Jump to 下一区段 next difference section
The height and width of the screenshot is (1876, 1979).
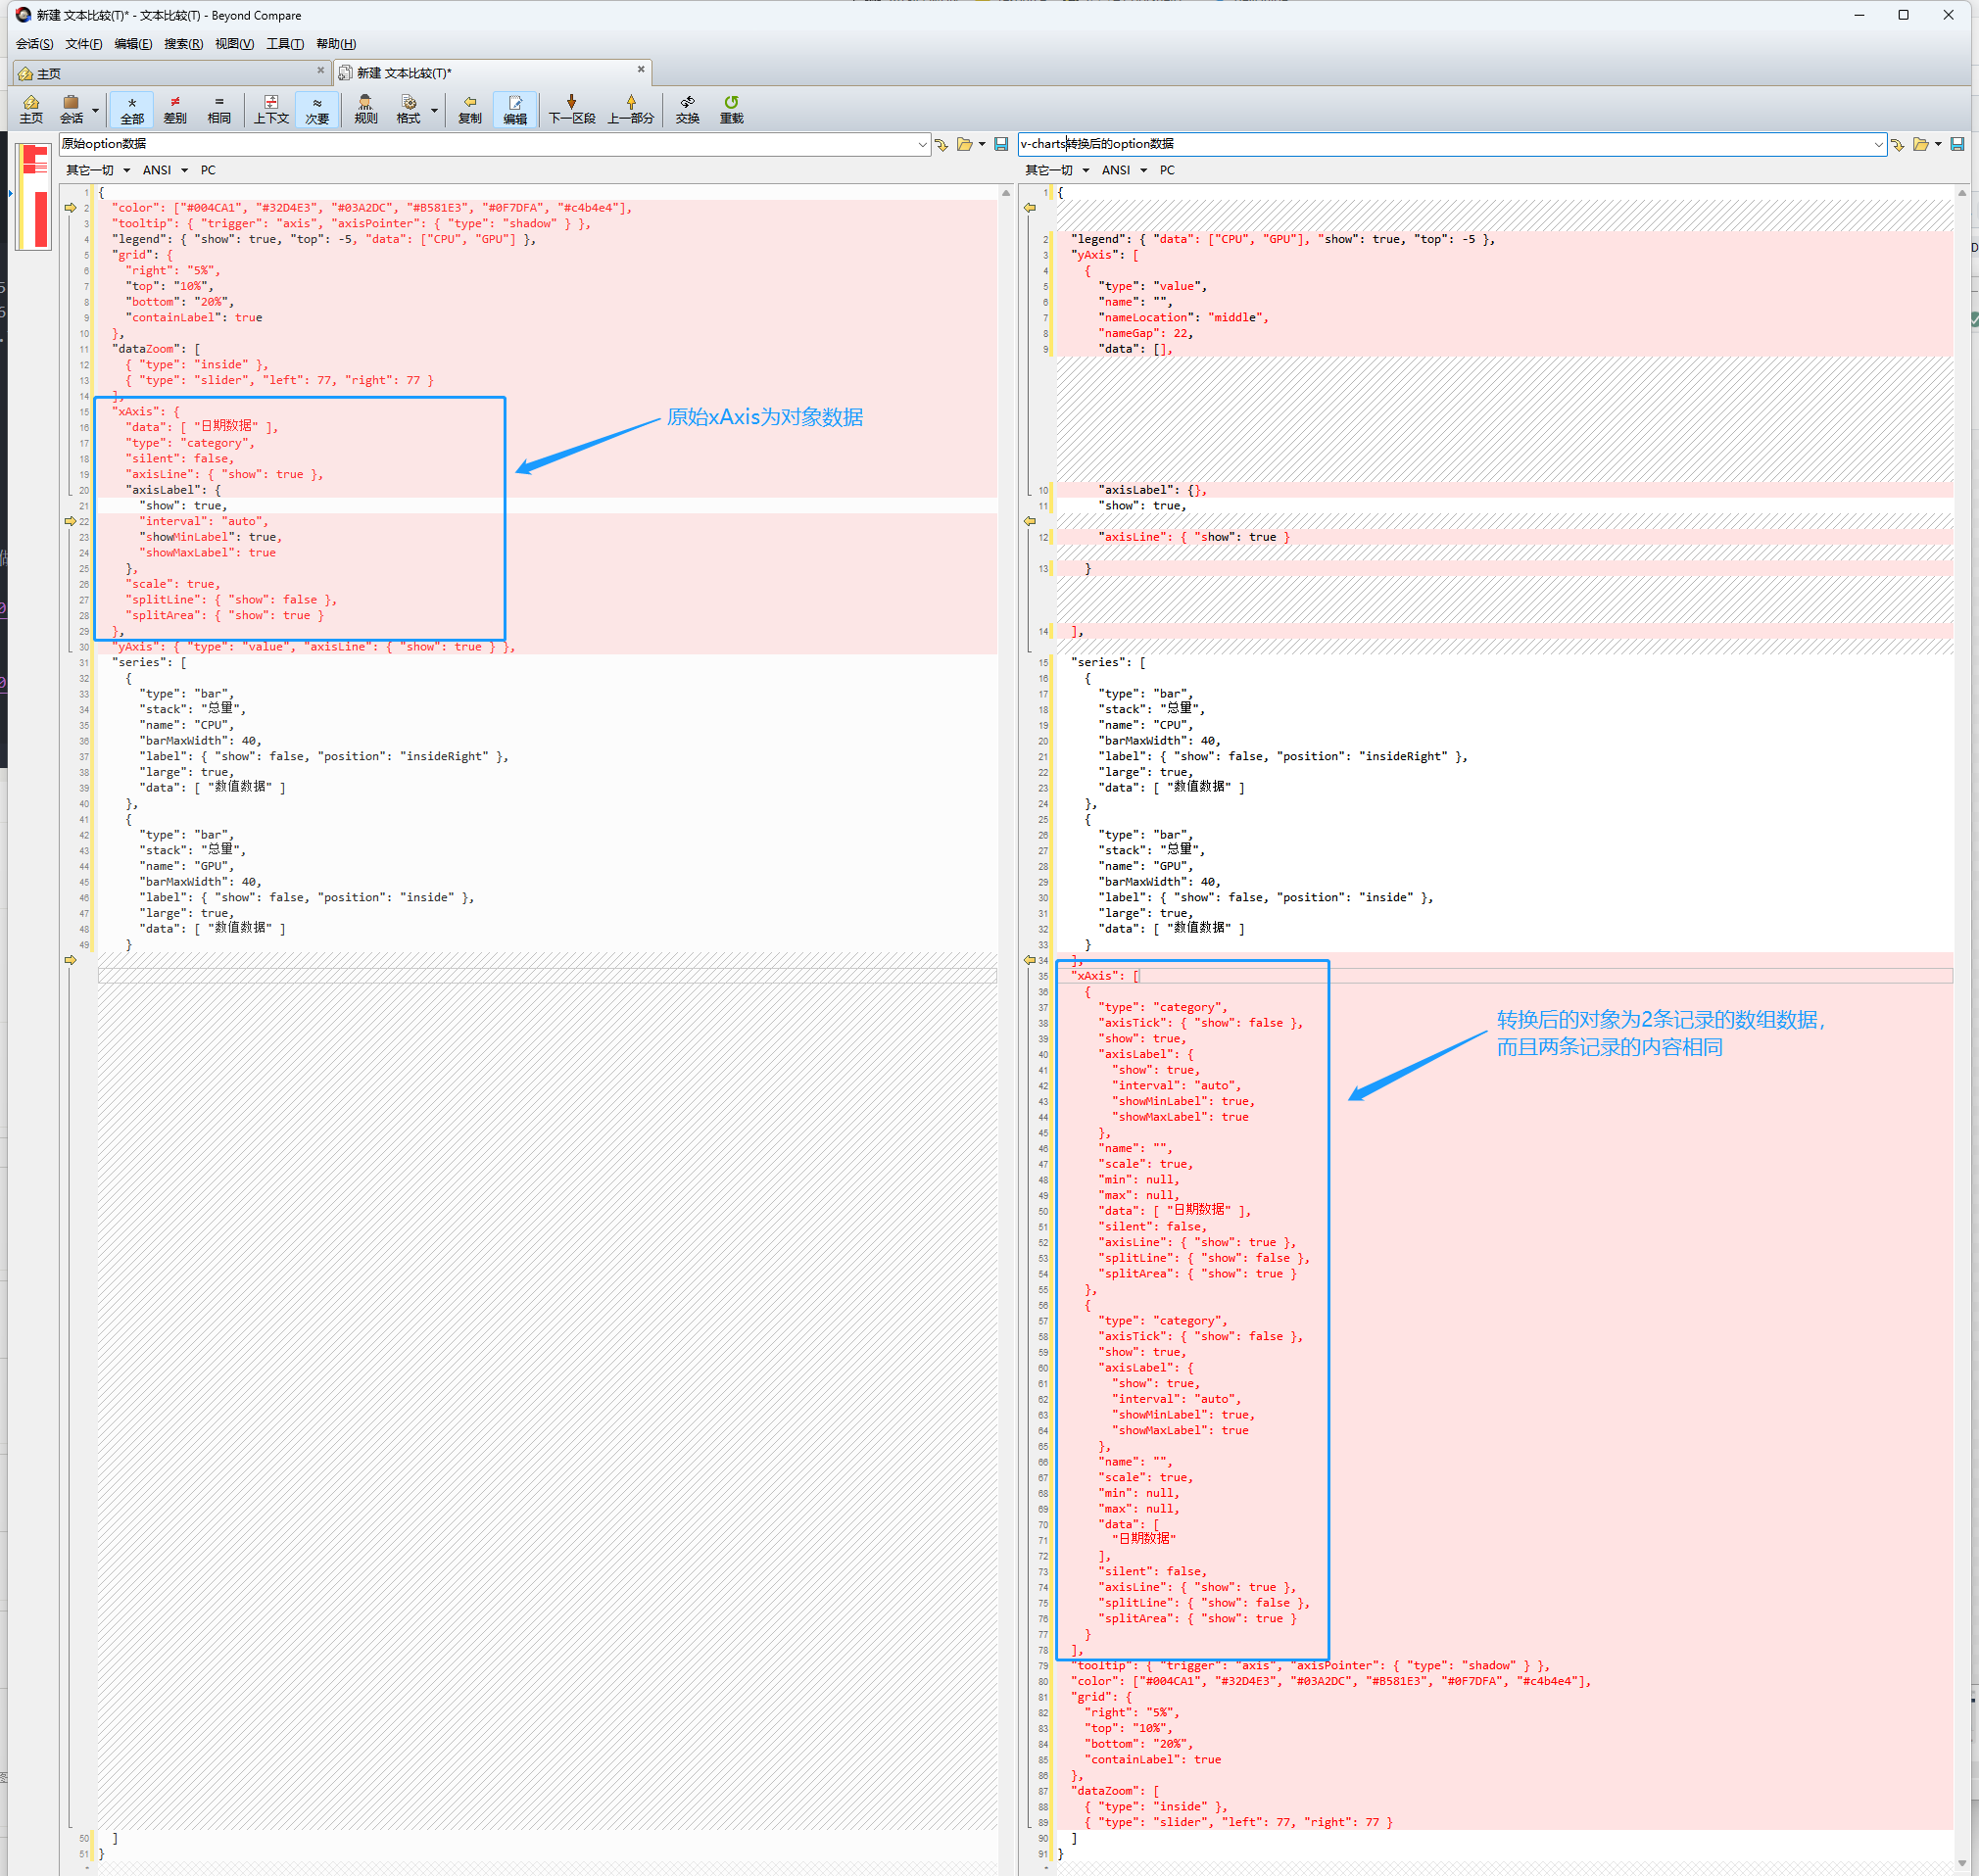572,109
